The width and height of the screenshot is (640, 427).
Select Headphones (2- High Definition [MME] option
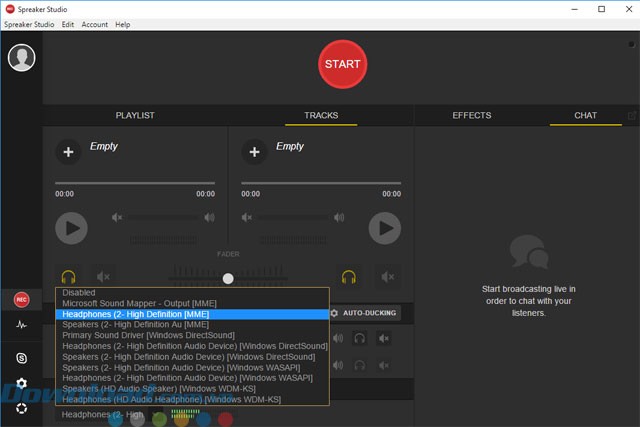135,313
